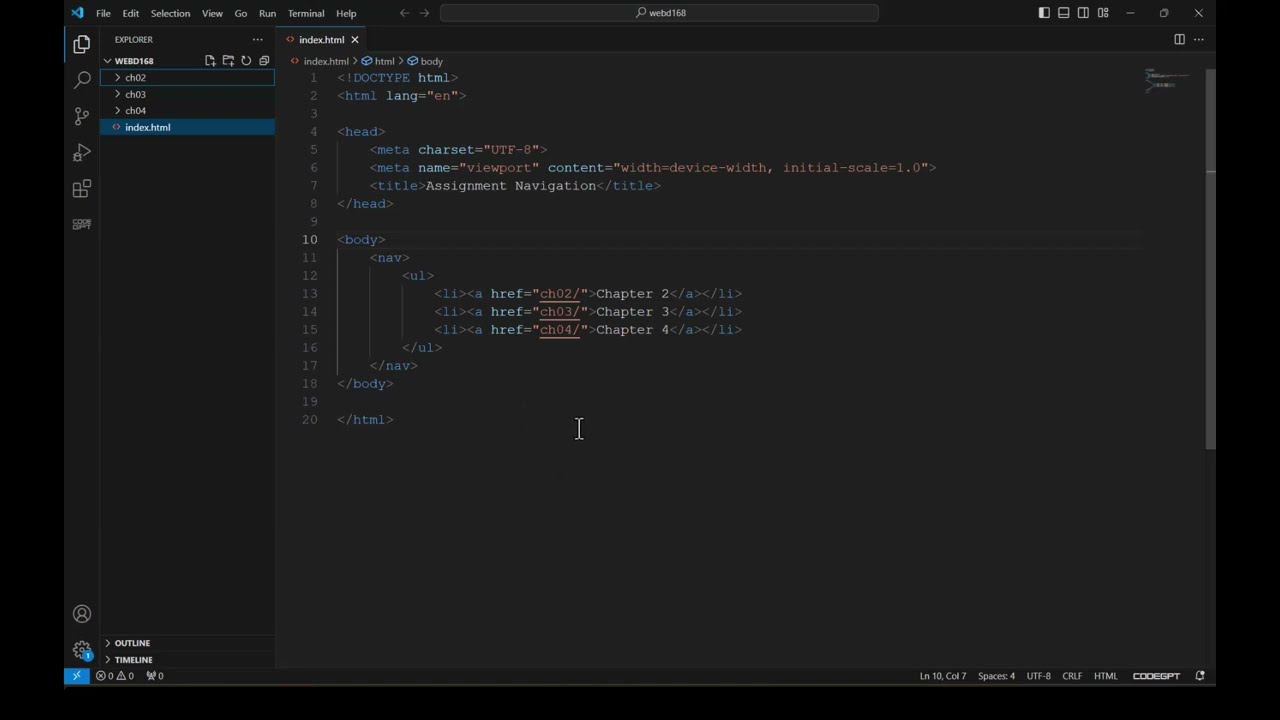Open the Explorer view in activity bar
Screen dimensions: 1280x720
(x=82, y=44)
